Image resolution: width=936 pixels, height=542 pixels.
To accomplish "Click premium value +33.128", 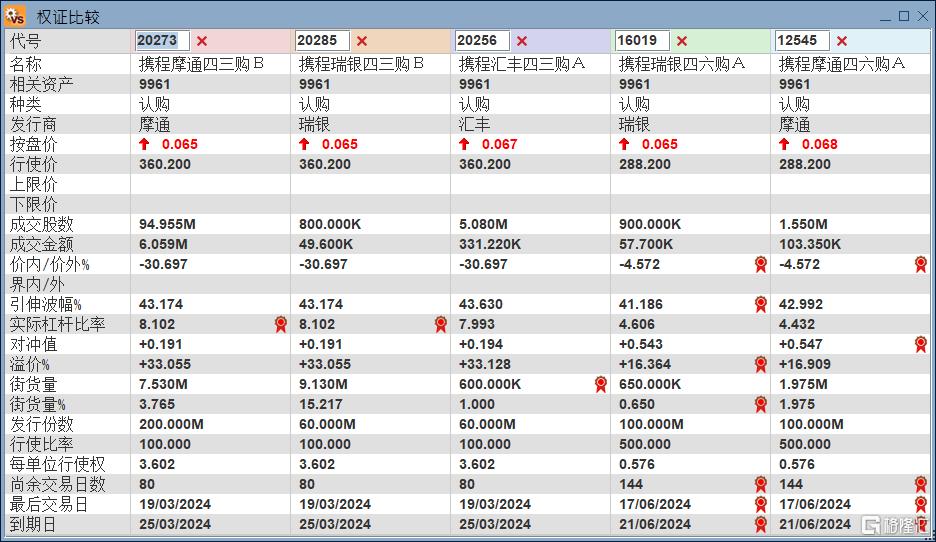I will pyautogui.click(x=485, y=364).
